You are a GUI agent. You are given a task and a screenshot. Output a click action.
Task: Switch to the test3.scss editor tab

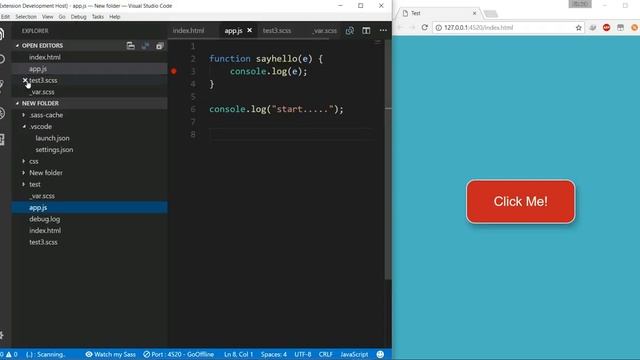click(277, 31)
